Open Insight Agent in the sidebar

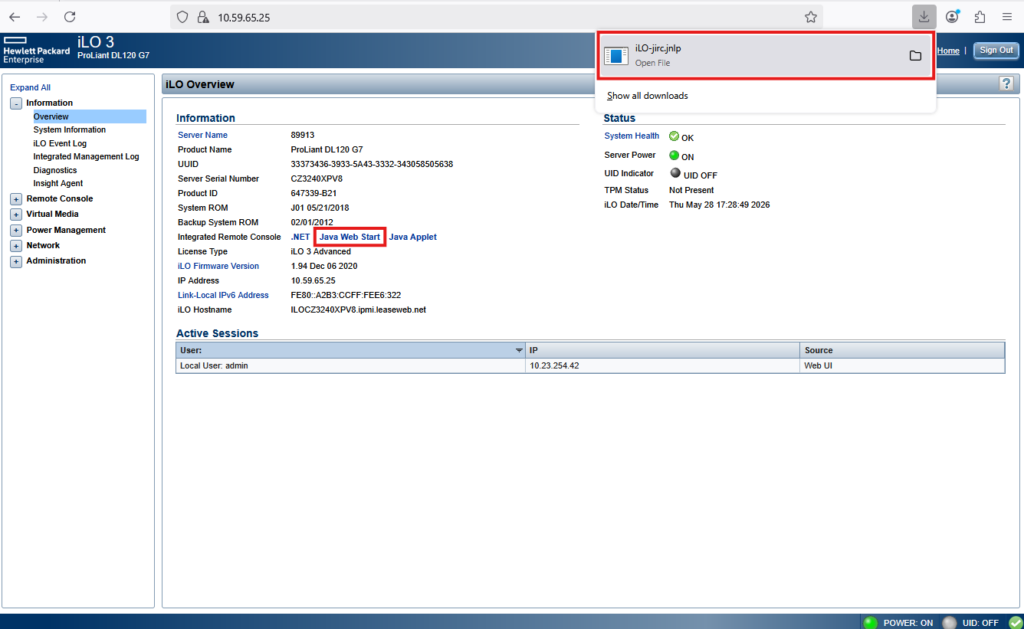coord(58,183)
